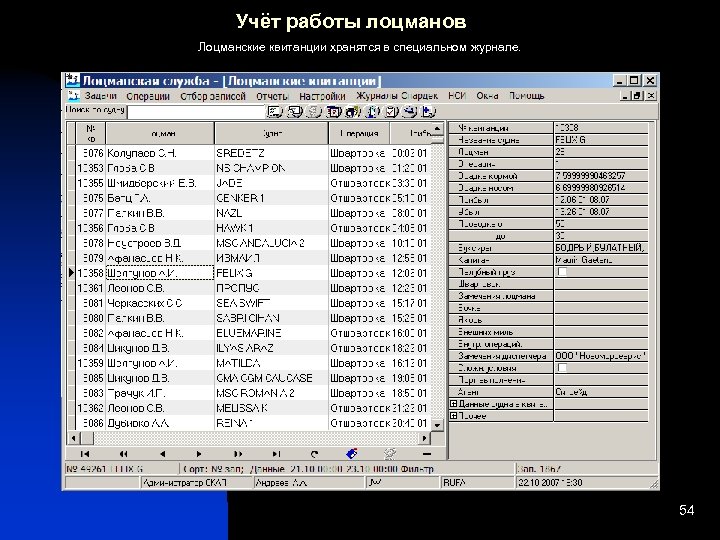Viewport: 720px width, 540px height.
Task: Click the eighth toolbar icon resembling a printer
Action: [410, 112]
